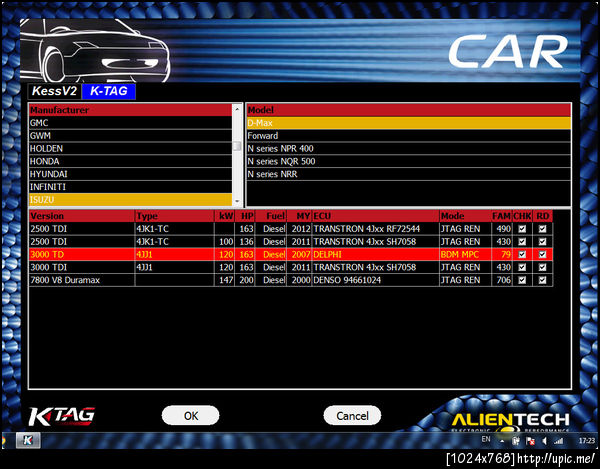Select N series NQR 500 model
This screenshot has width=600, height=469.
pos(409,161)
